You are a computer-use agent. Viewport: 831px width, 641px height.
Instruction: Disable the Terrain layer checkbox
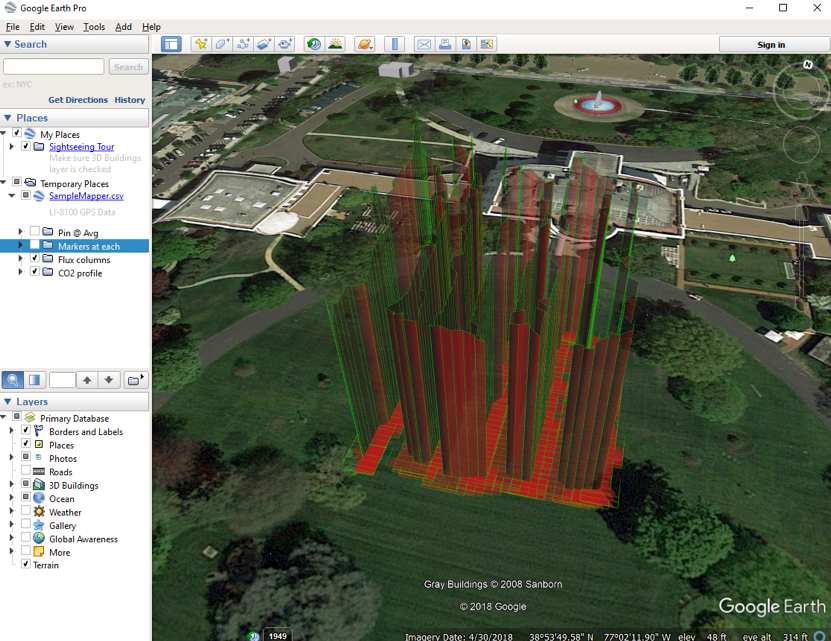(x=26, y=565)
